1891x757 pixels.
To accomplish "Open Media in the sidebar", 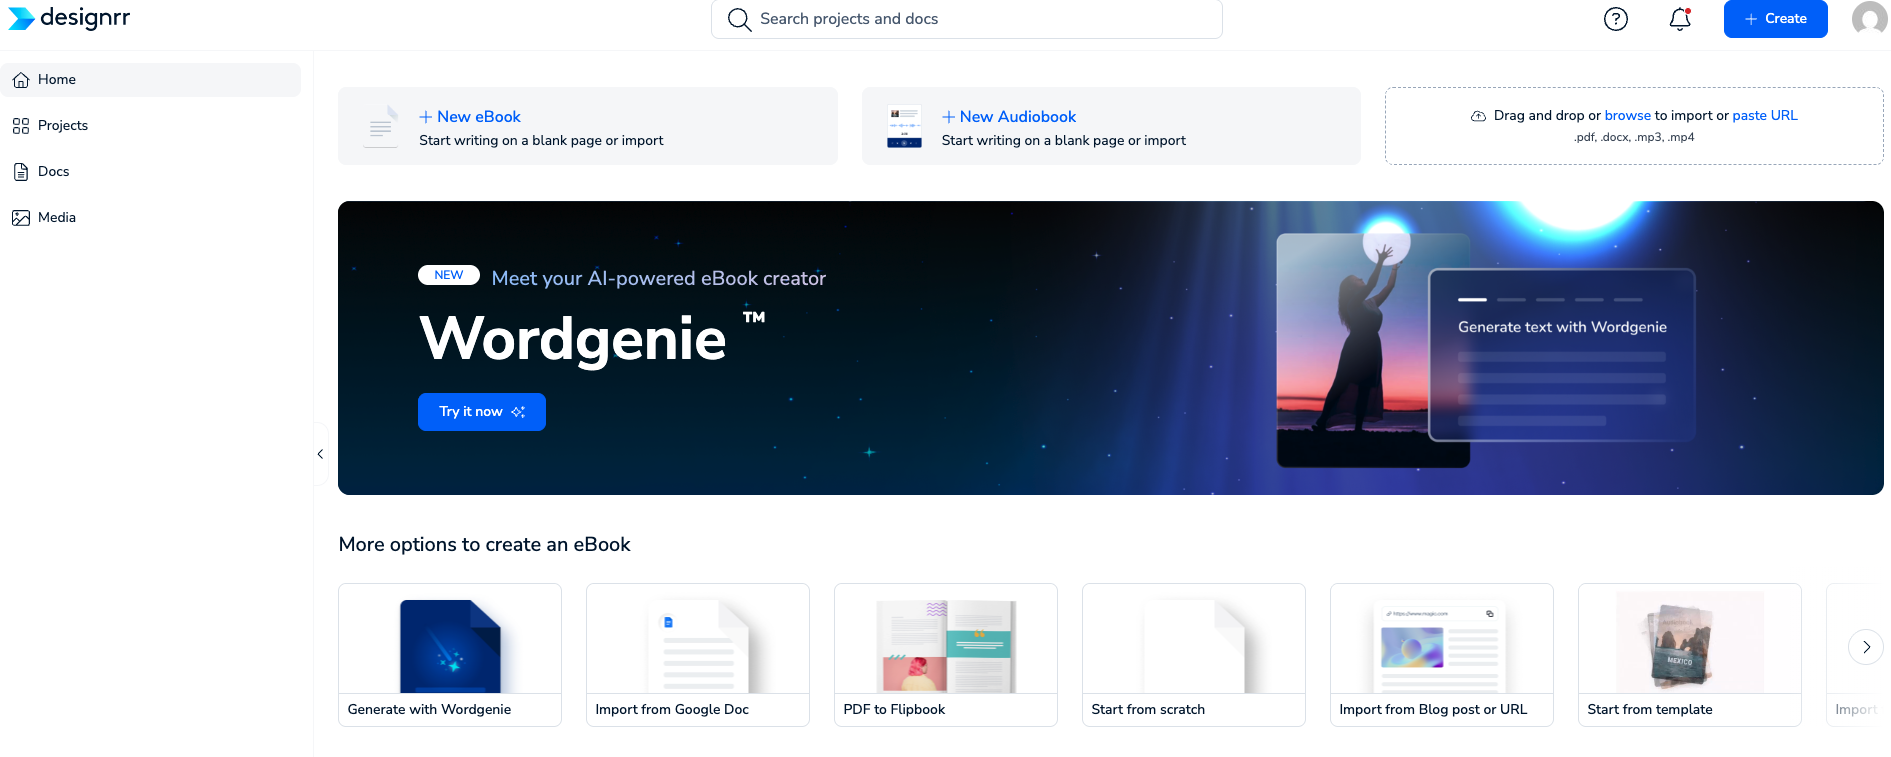I will tap(150, 218).
